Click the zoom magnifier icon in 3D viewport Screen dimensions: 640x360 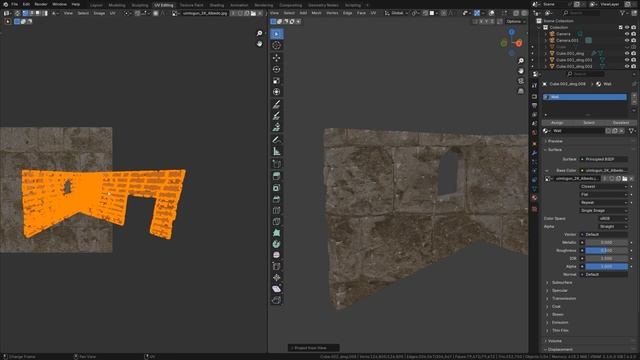[521, 61]
